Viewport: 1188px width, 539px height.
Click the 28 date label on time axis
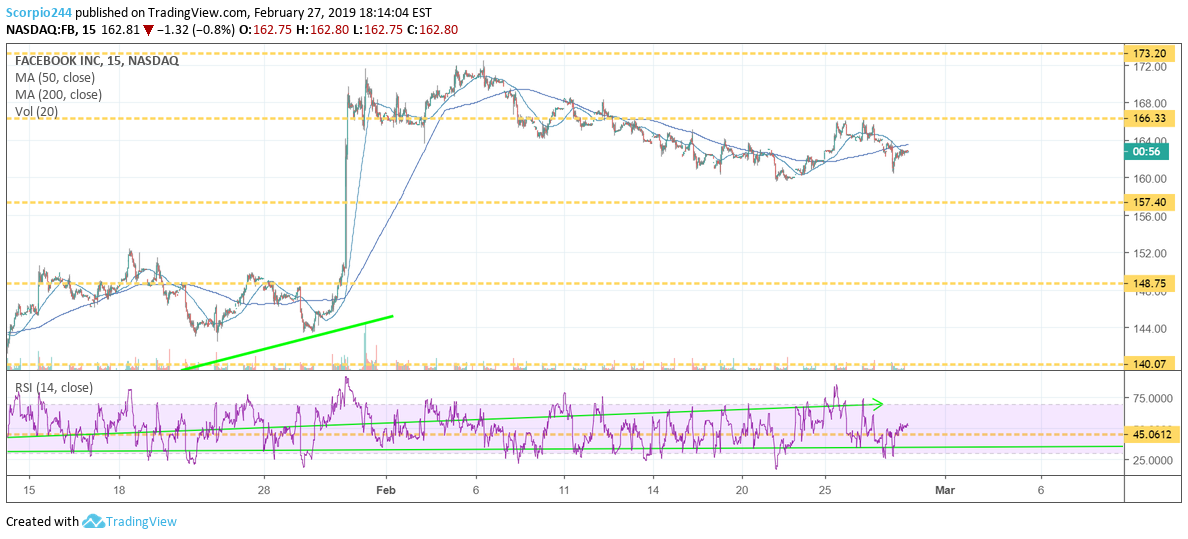(264, 489)
